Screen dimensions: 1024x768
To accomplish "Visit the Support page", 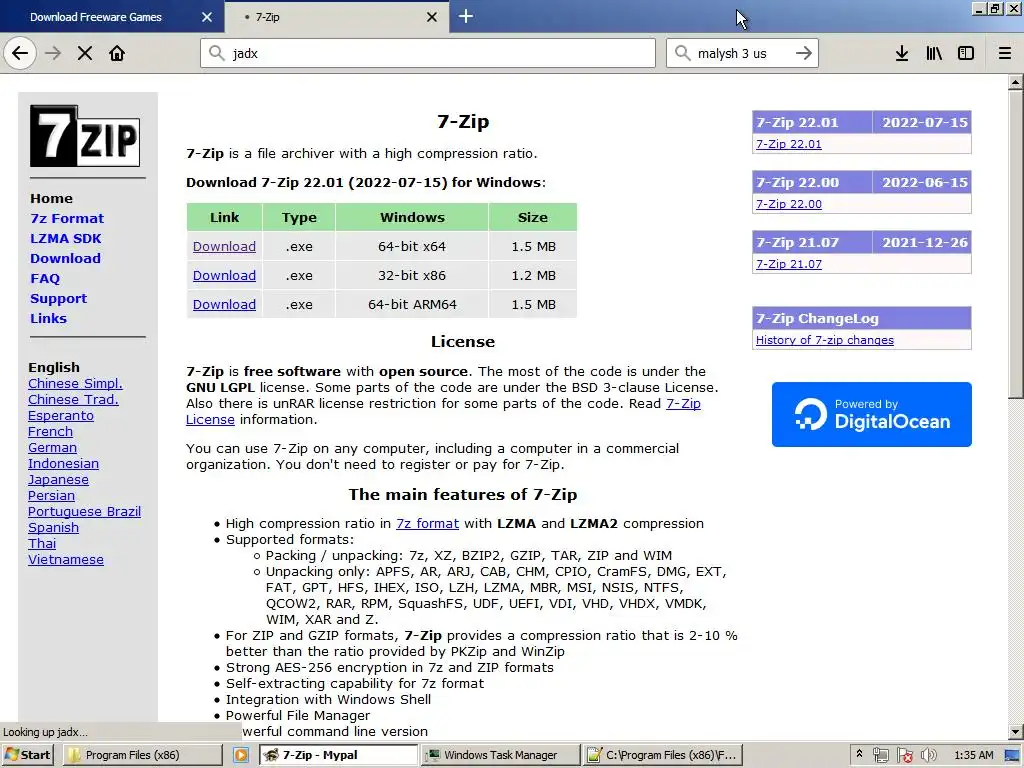I will (x=58, y=298).
